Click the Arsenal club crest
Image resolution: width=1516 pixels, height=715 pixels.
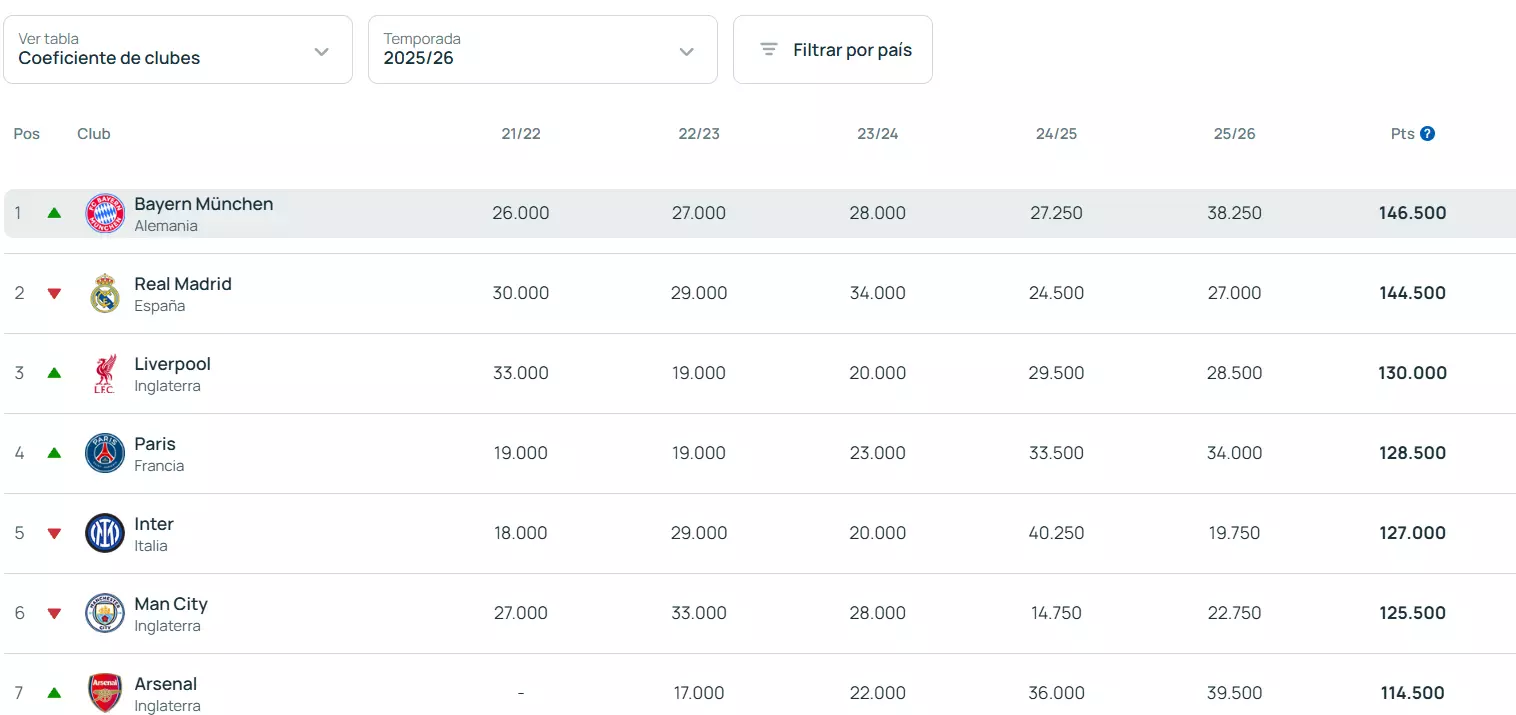105,693
